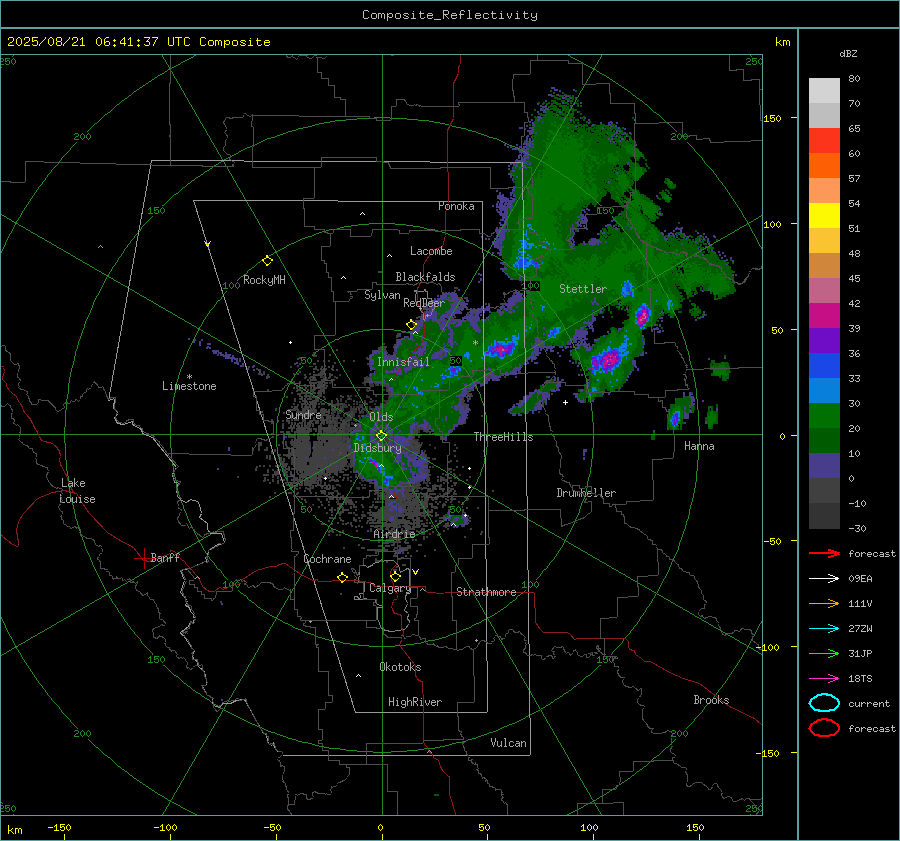Image resolution: width=900 pixels, height=841 pixels.
Task: Click the Hanna city label
Action: pyautogui.click(x=699, y=446)
